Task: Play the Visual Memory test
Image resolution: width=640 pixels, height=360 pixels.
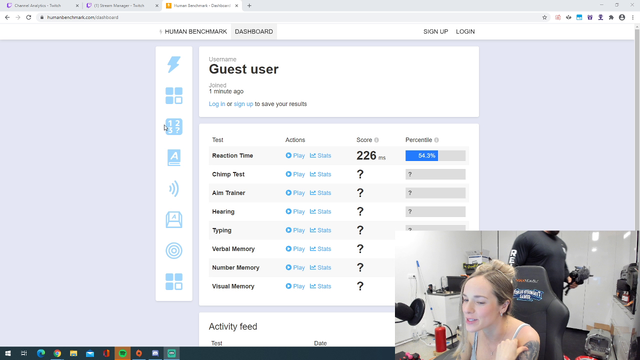Action: click(295, 287)
